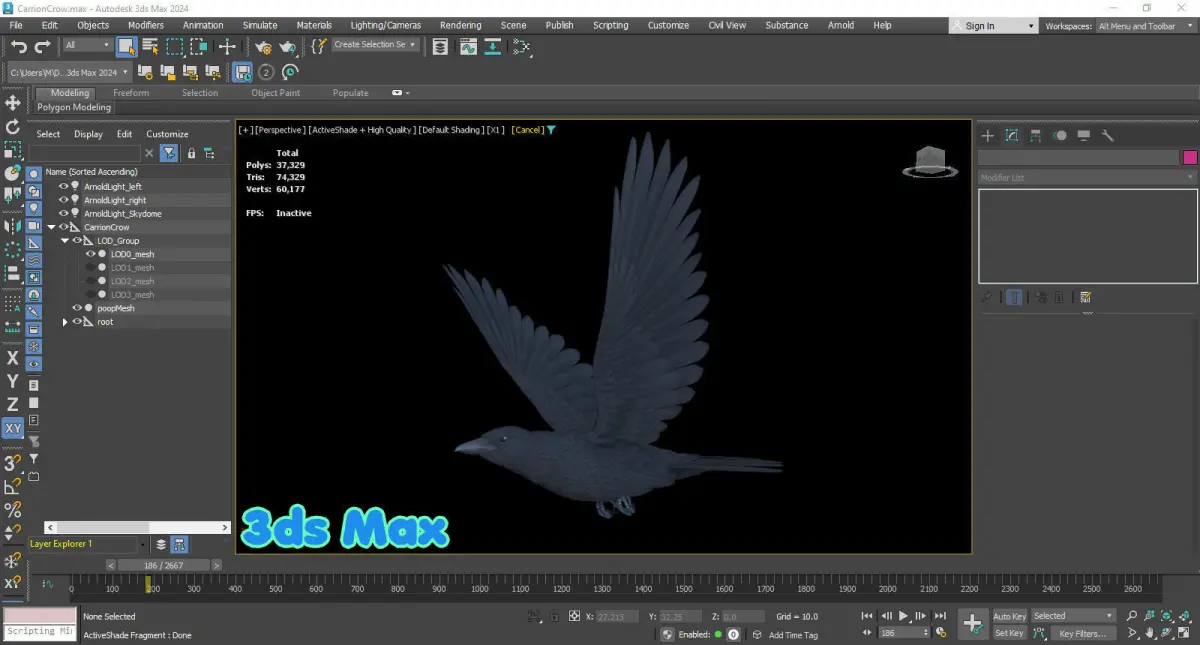Select the XY plane constraint
This screenshot has height=645, width=1200.
13,428
